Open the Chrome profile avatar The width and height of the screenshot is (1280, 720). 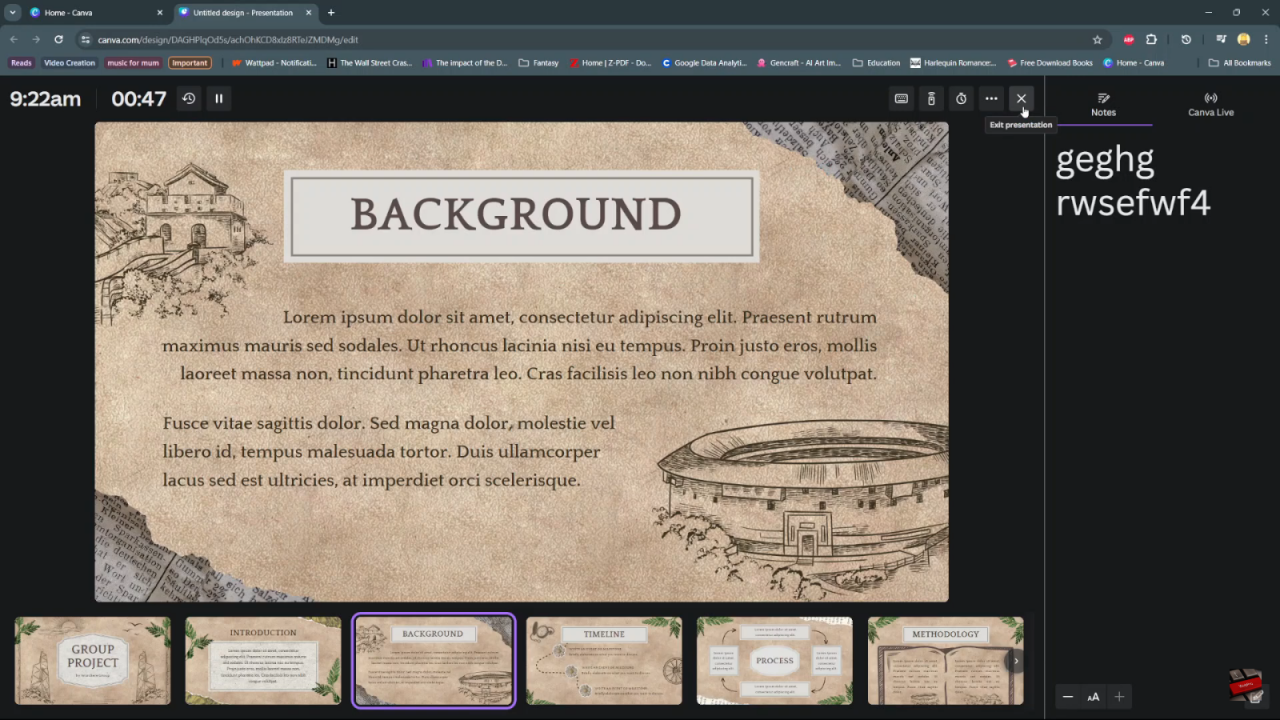(1243, 39)
